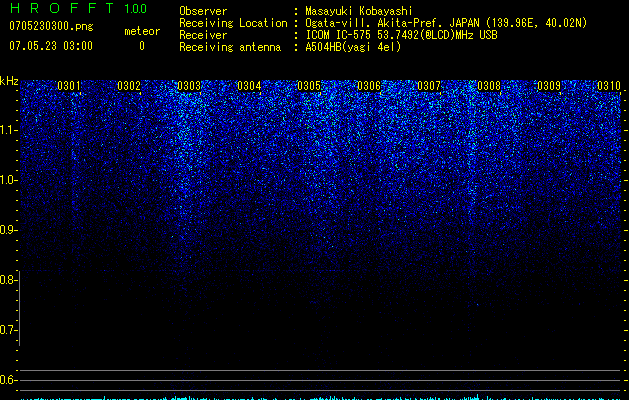Click the 0.7 kHz axis label
Image resolution: width=629 pixels, height=400 pixels.
8,330
